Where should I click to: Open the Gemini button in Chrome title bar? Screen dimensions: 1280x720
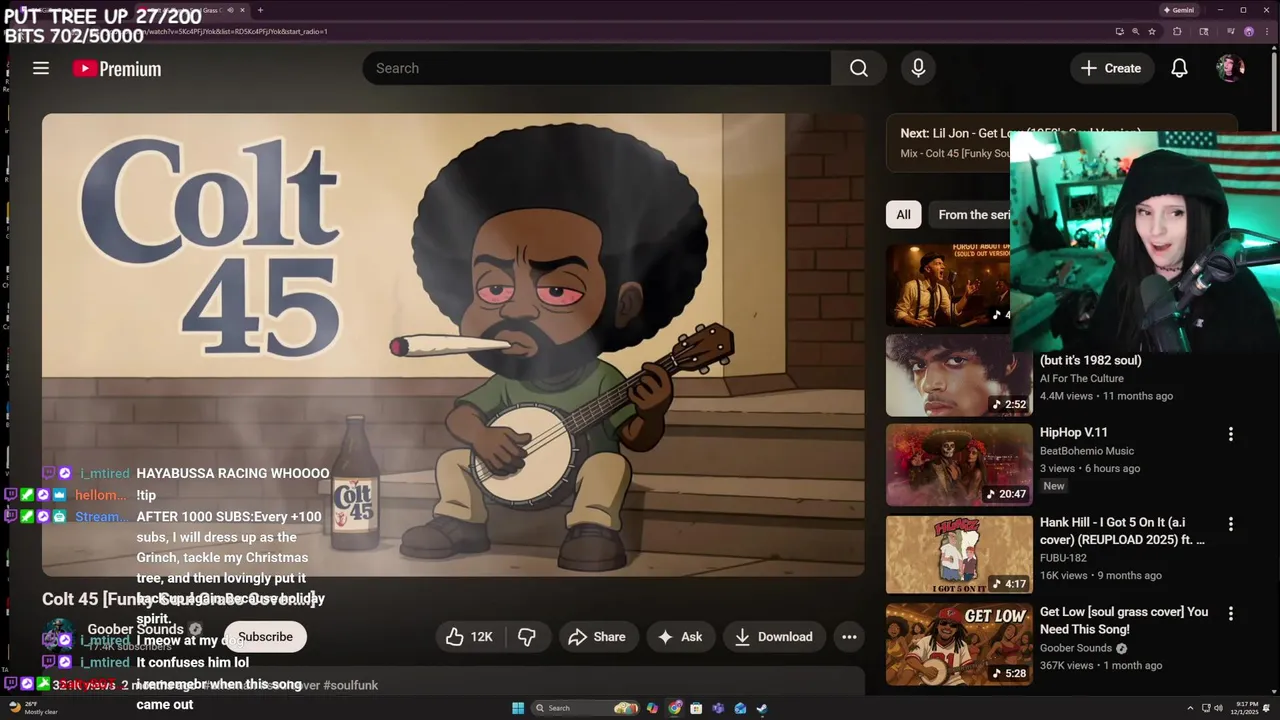(x=1179, y=10)
